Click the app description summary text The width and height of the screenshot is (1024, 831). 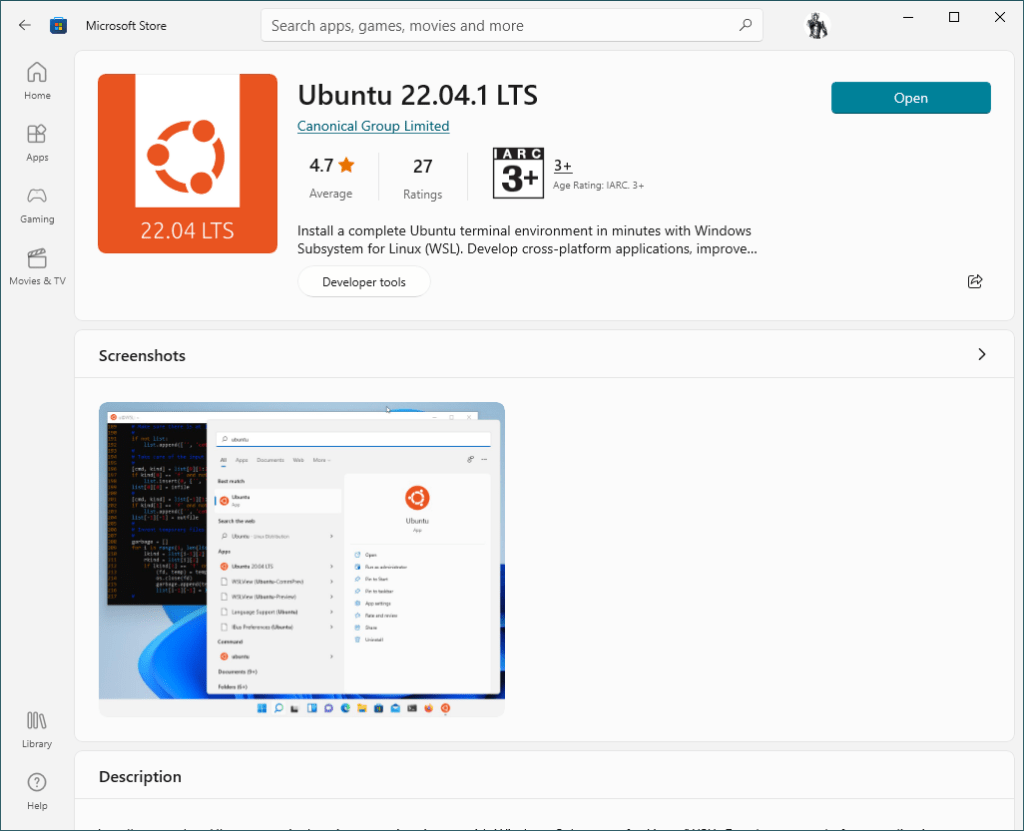pyautogui.click(x=527, y=240)
